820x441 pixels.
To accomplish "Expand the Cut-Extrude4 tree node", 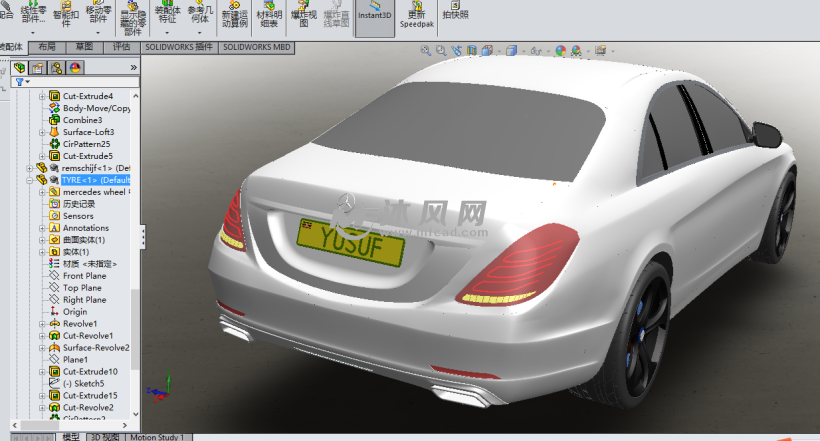I will pos(42,96).
